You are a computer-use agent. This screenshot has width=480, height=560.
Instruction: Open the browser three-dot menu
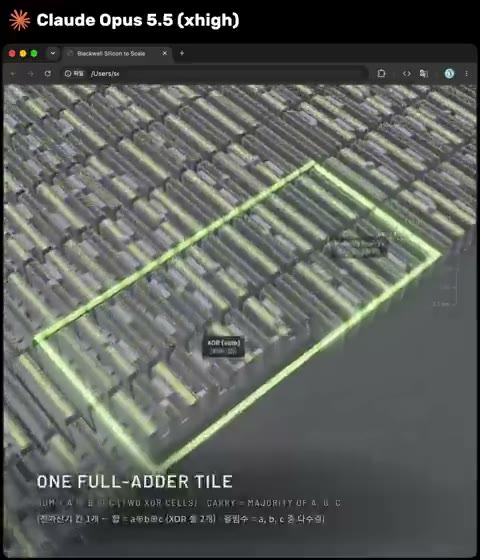click(466, 74)
